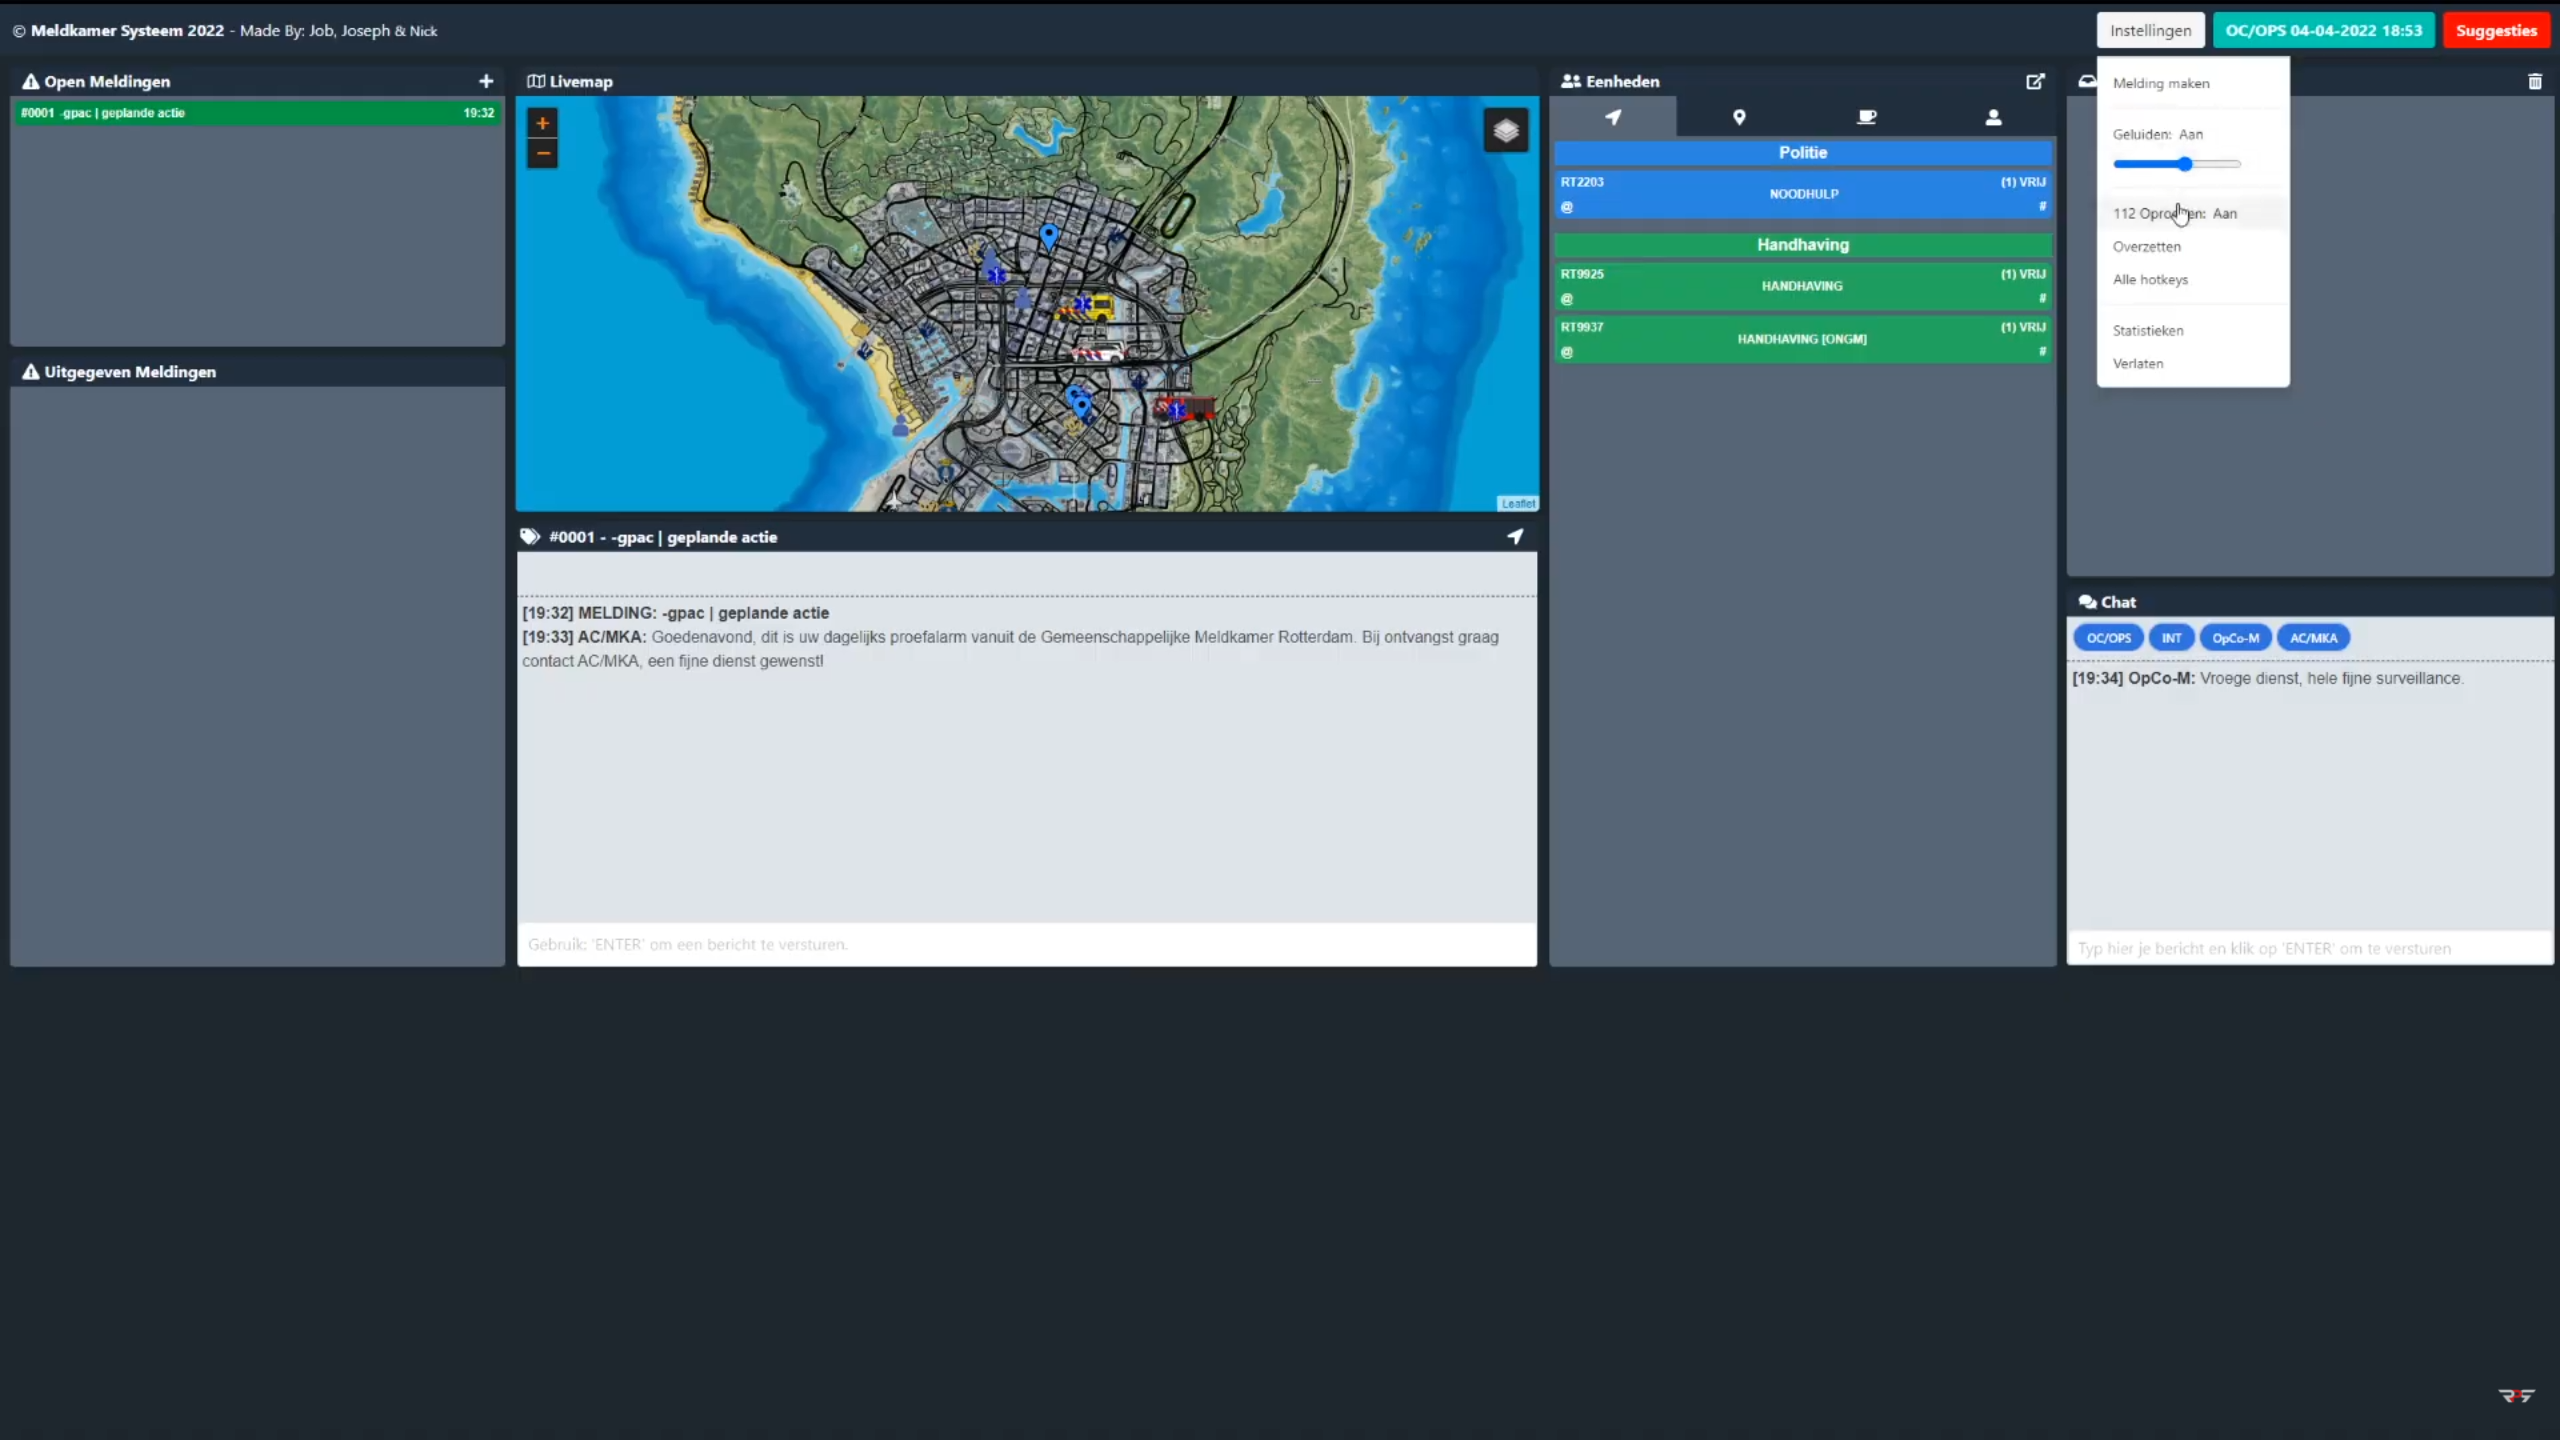Click plus icon in Open Meldingen panel

click(486, 81)
